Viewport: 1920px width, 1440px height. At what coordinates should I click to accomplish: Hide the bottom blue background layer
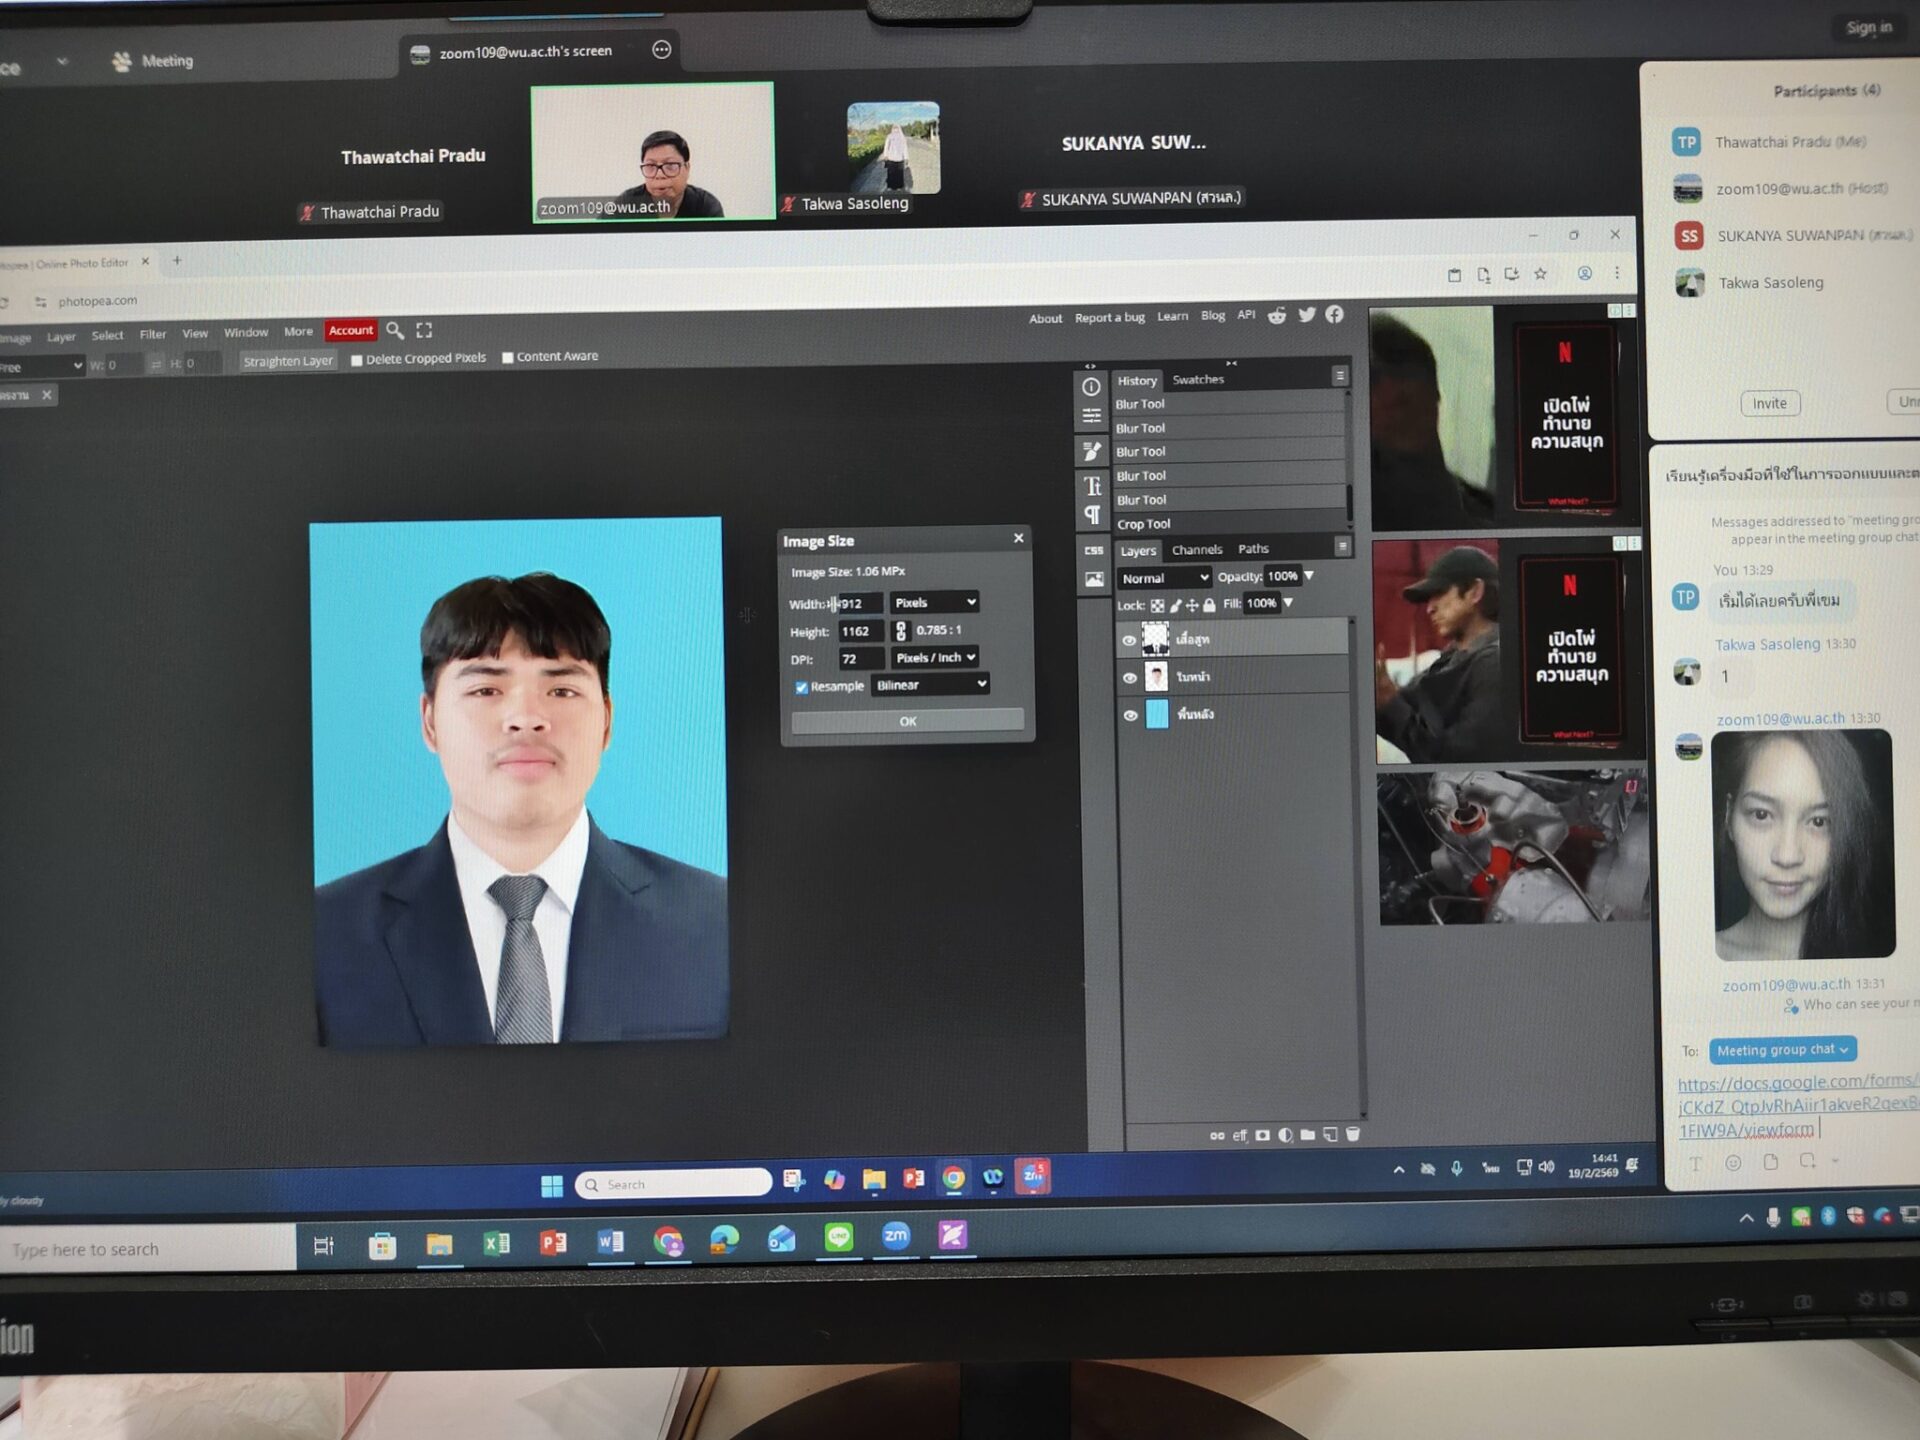pos(1130,715)
